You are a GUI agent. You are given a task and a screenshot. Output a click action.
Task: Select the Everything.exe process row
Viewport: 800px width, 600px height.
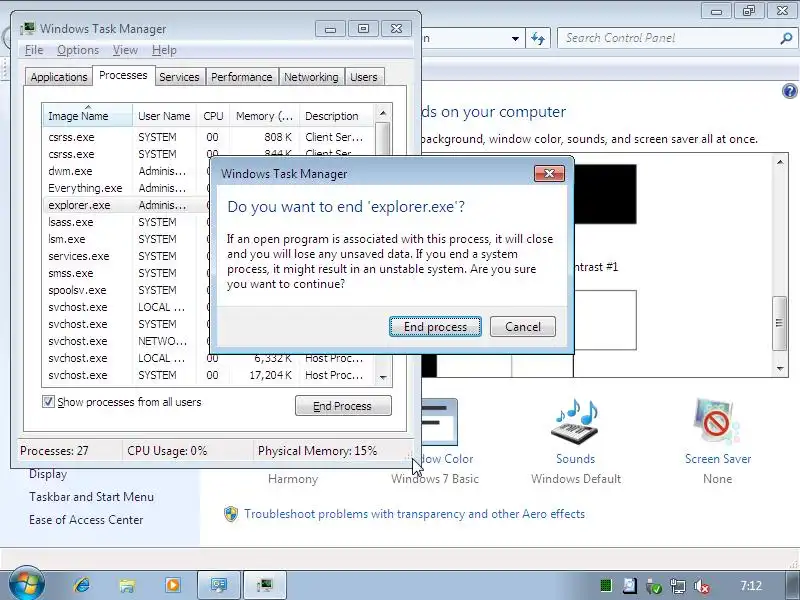coord(127,188)
